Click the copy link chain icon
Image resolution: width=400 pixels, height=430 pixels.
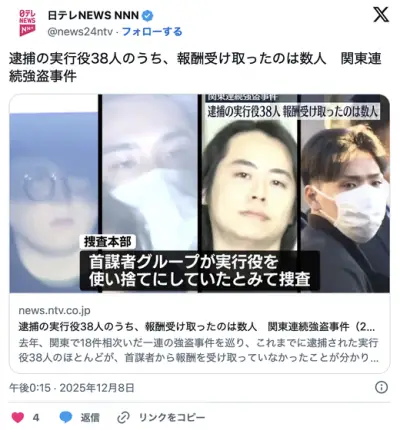coord(123,417)
